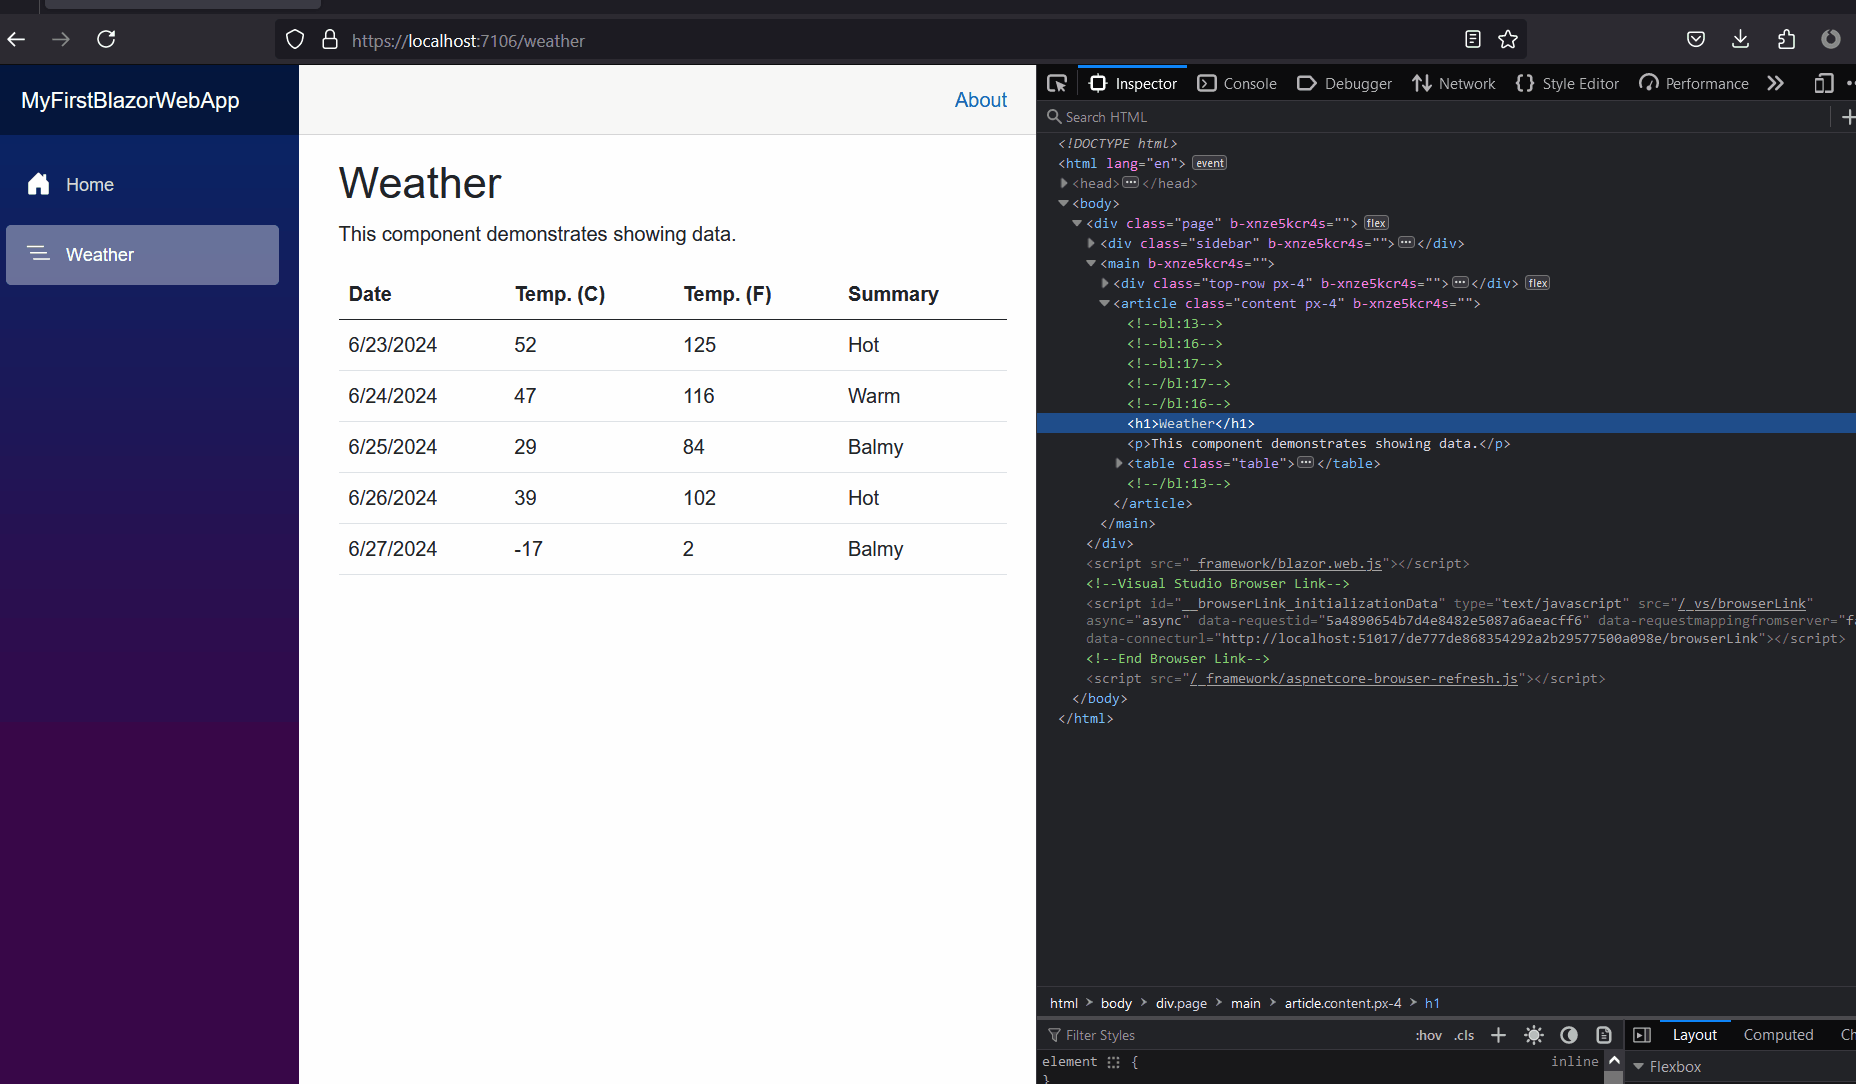Image resolution: width=1856 pixels, height=1084 pixels.
Task: Reload the page with the refresh icon
Action: tap(106, 39)
